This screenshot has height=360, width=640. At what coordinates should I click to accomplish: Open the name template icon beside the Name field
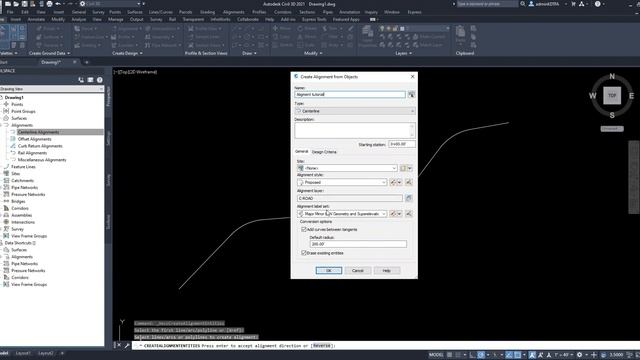[411, 95]
